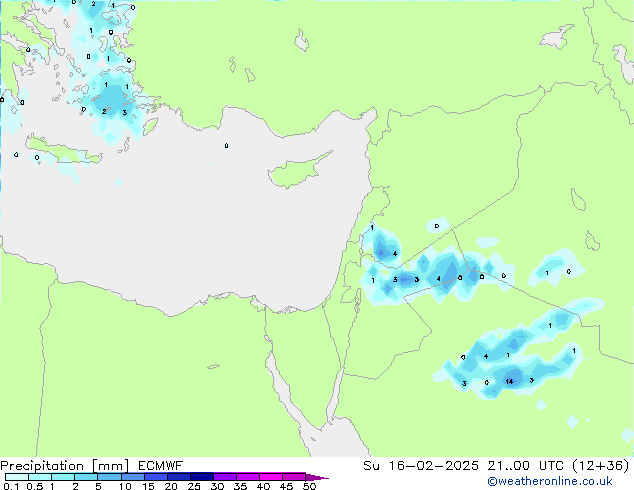Click the legend label "25"
Image resolution: width=634 pixels, height=490 pixels.
coord(194,486)
